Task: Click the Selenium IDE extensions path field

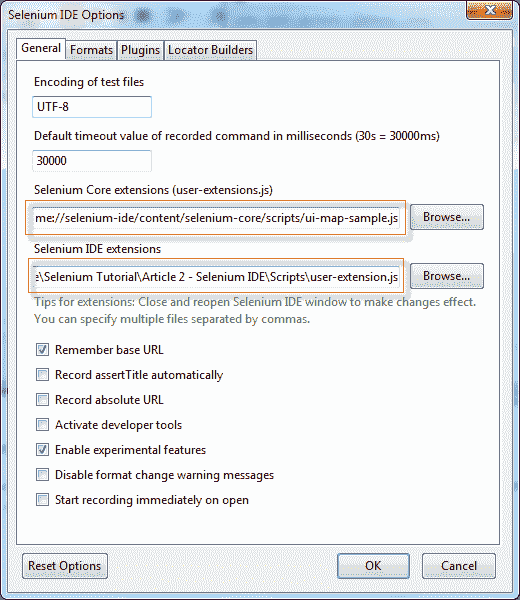Action: click(216, 277)
